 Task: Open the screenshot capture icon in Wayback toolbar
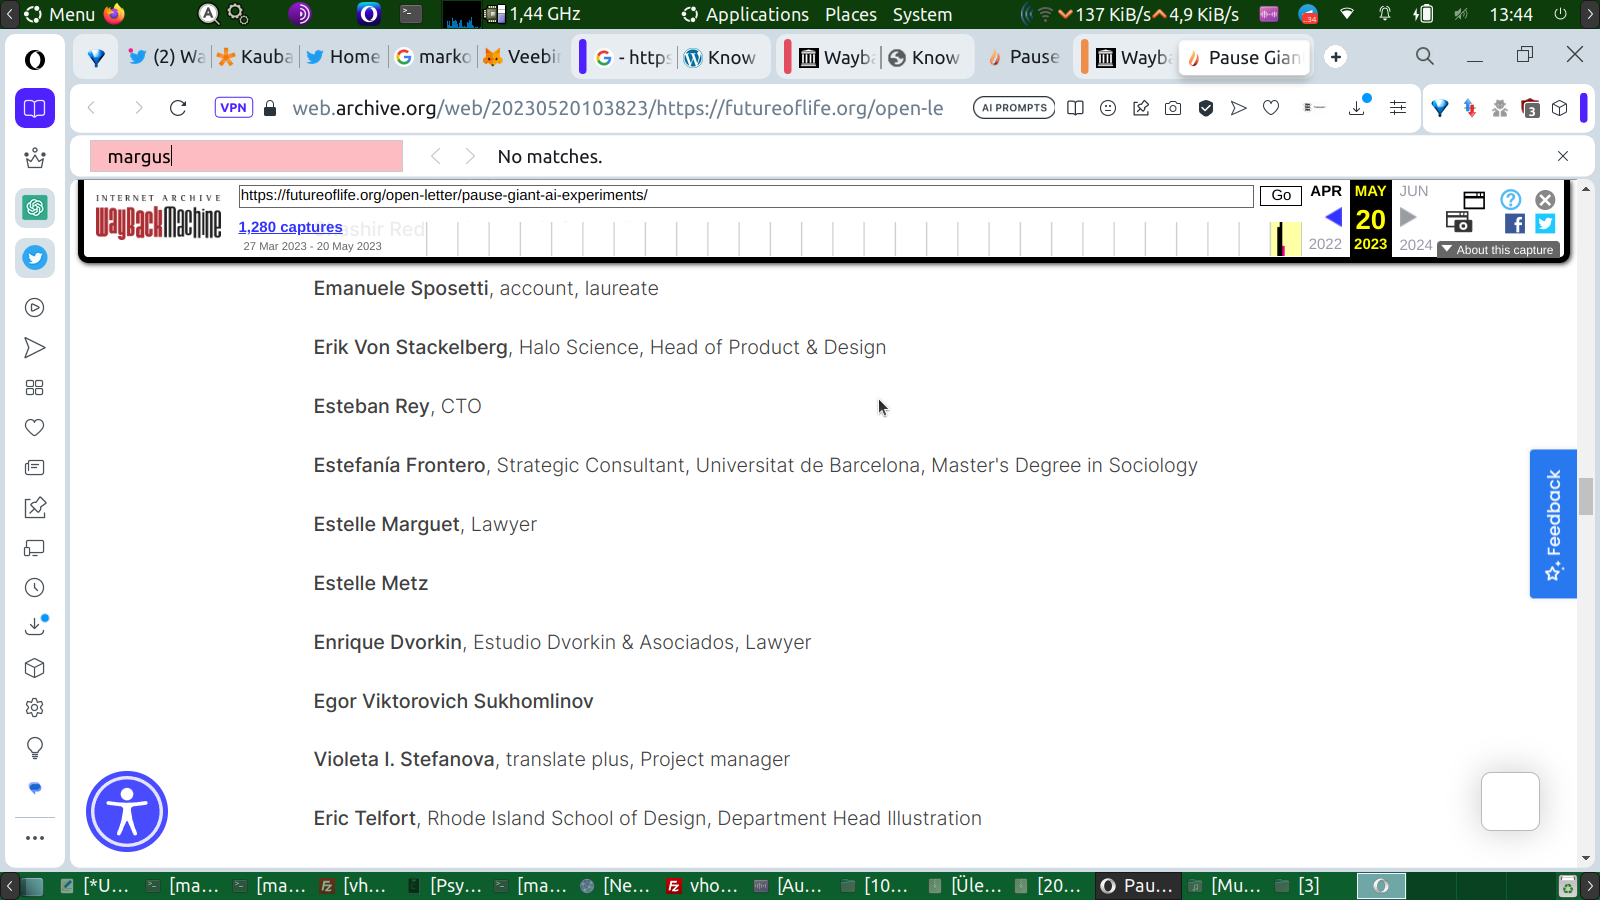pos(1458,223)
